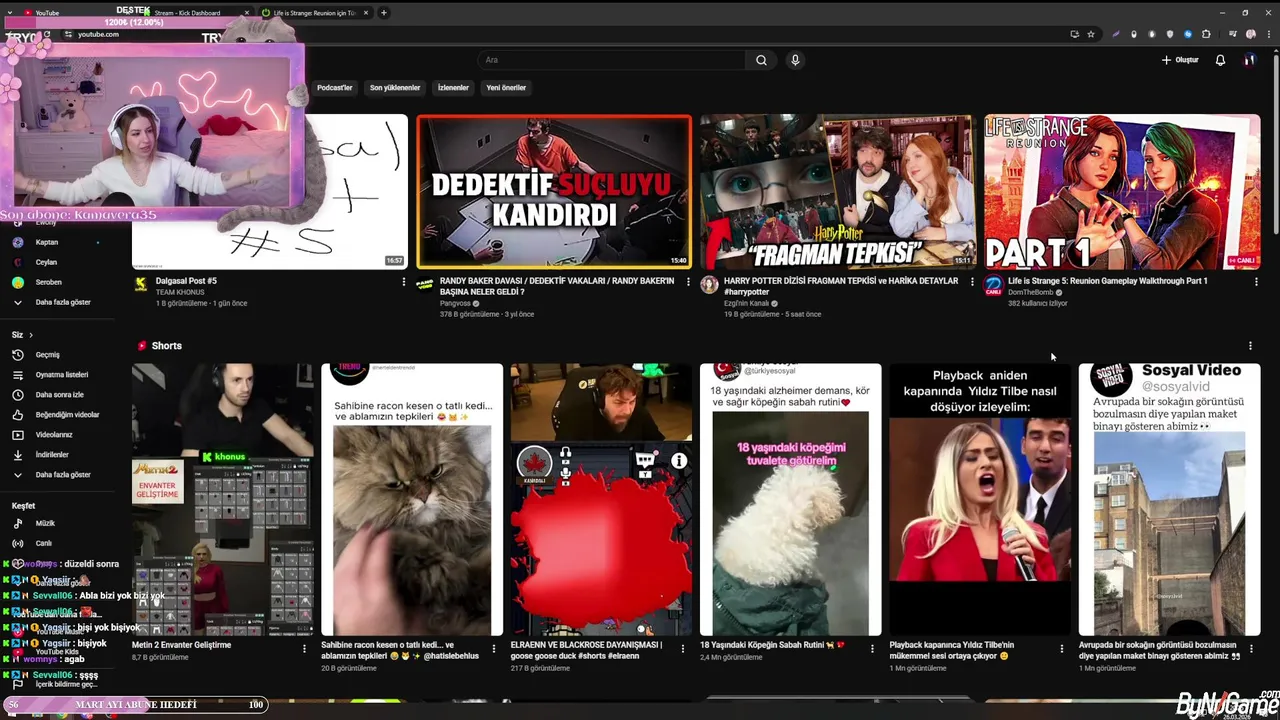Select the İzlenenler filter chip
Image resolution: width=1280 pixels, height=720 pixels.
pyautogui.click(x=453, y=88)
